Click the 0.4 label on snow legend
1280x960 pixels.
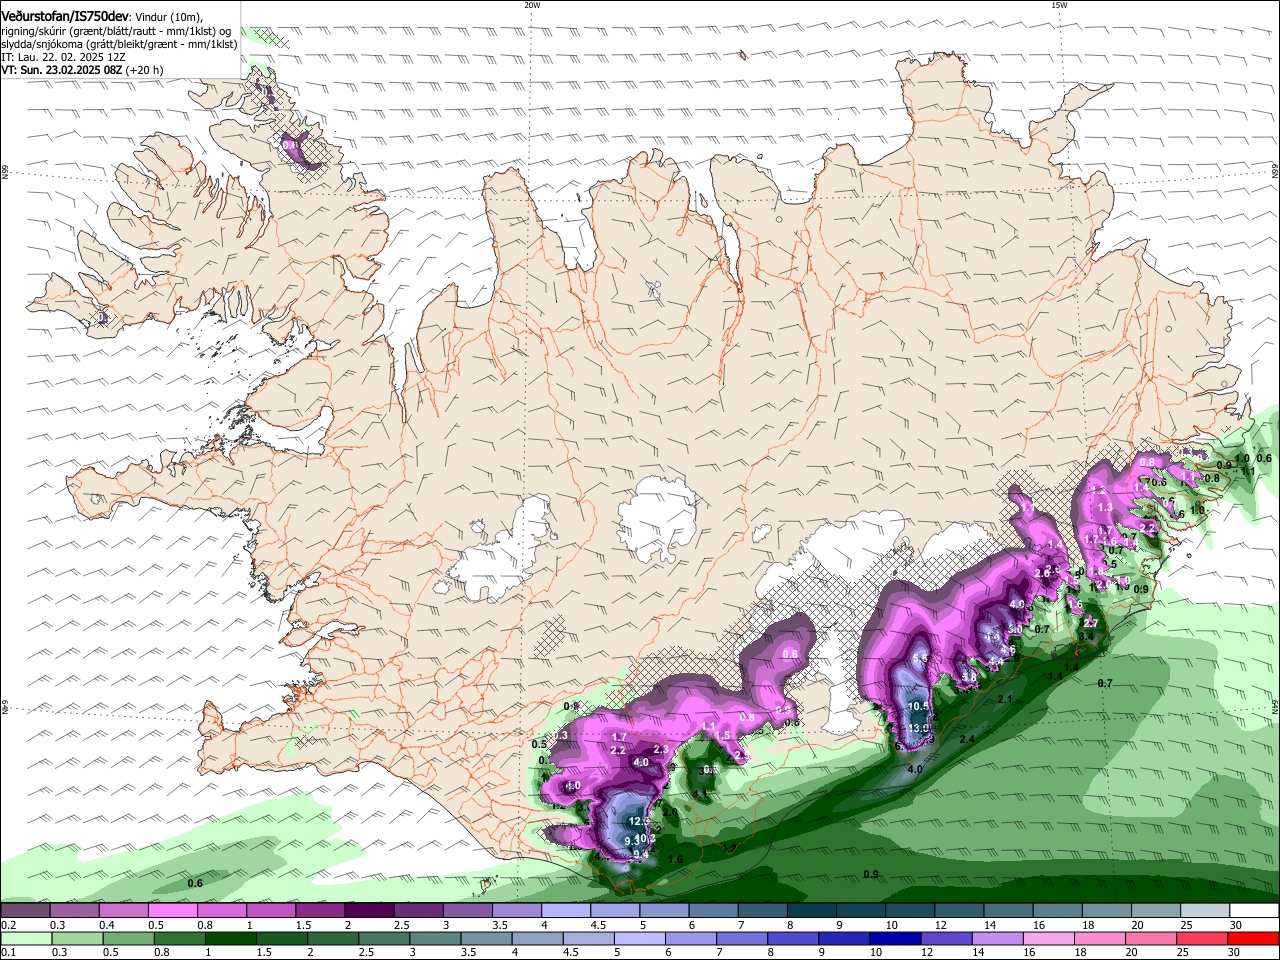coord(107,925)
